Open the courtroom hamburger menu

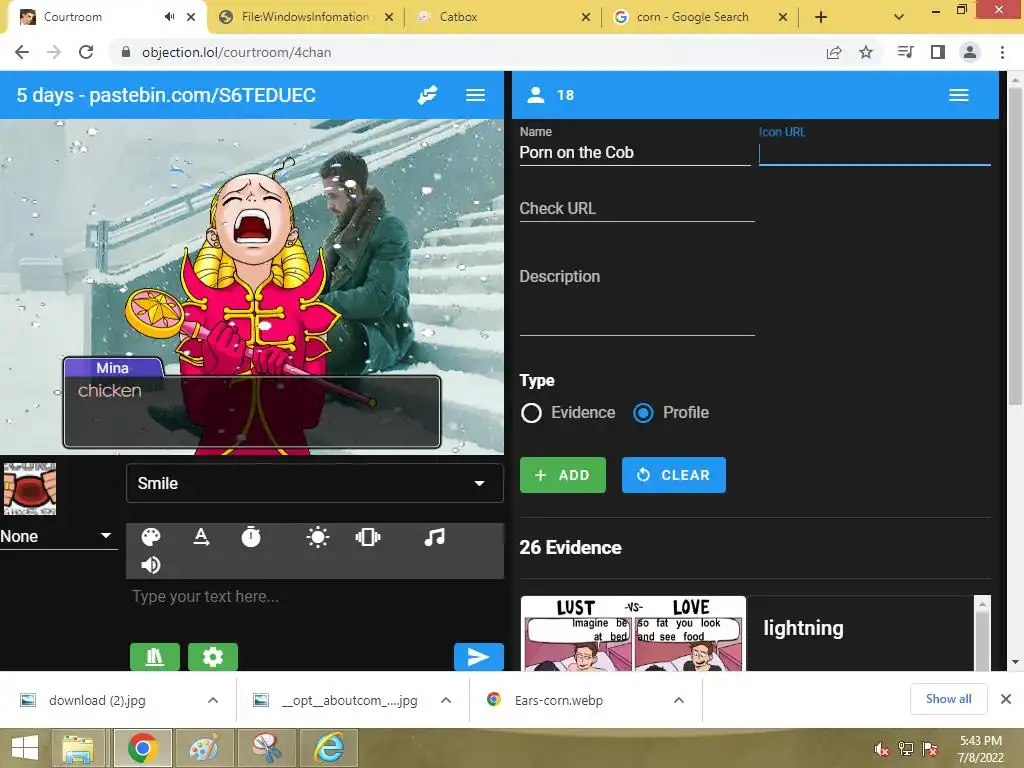tap(475, 95)
